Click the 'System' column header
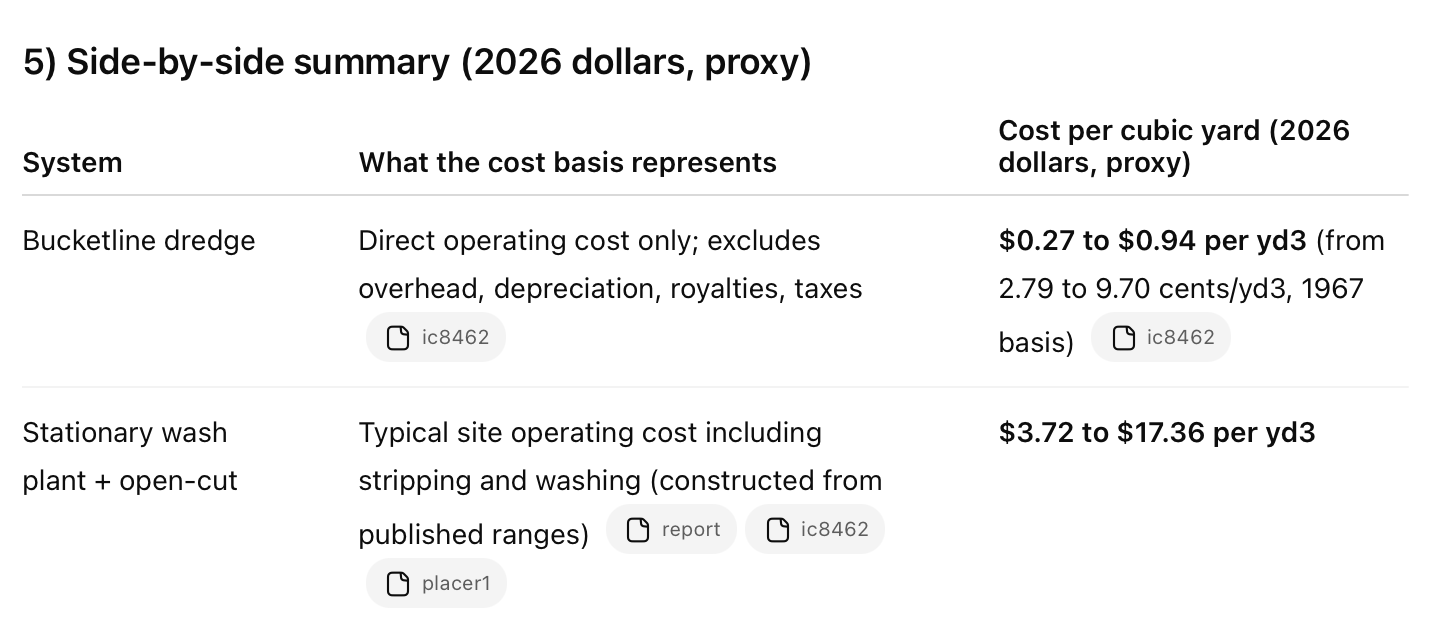This screenshot has height=626, width=1440. click(x=72, y=163)
